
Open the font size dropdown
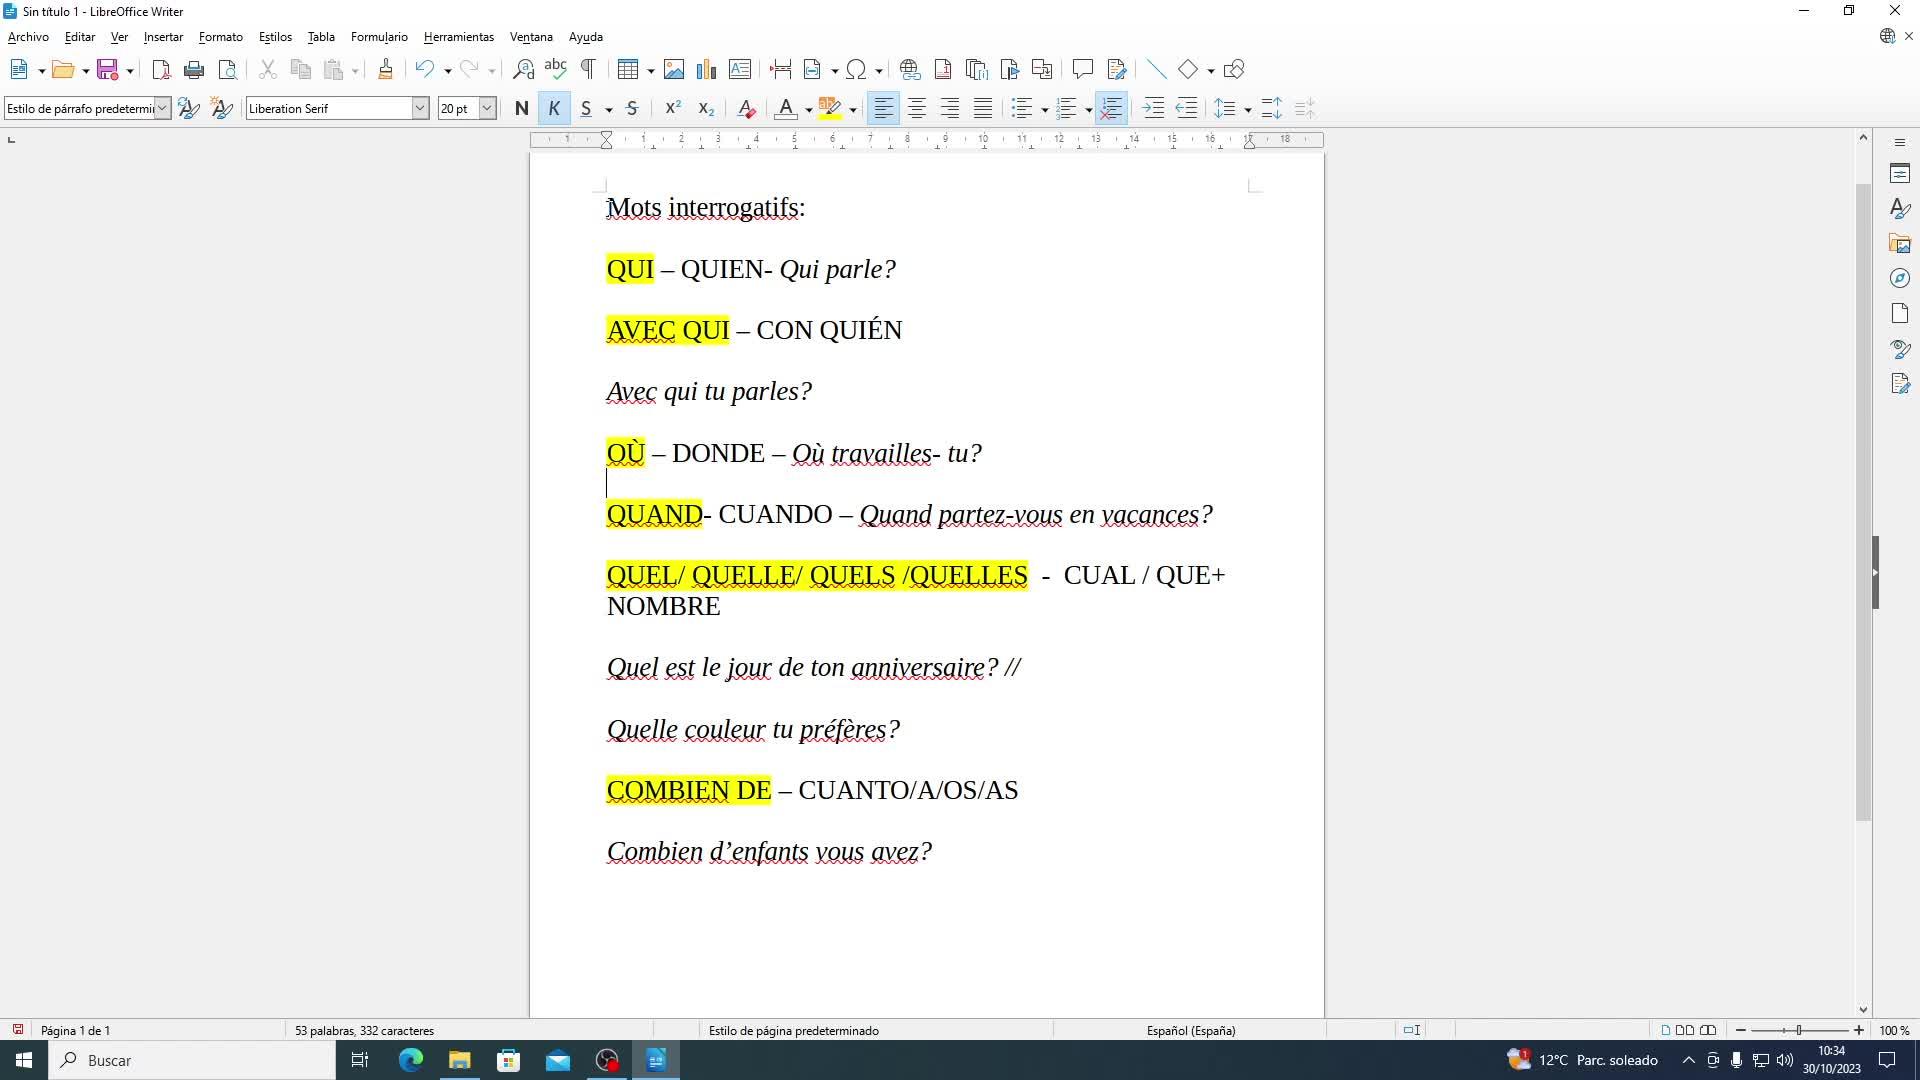point(487,109)
